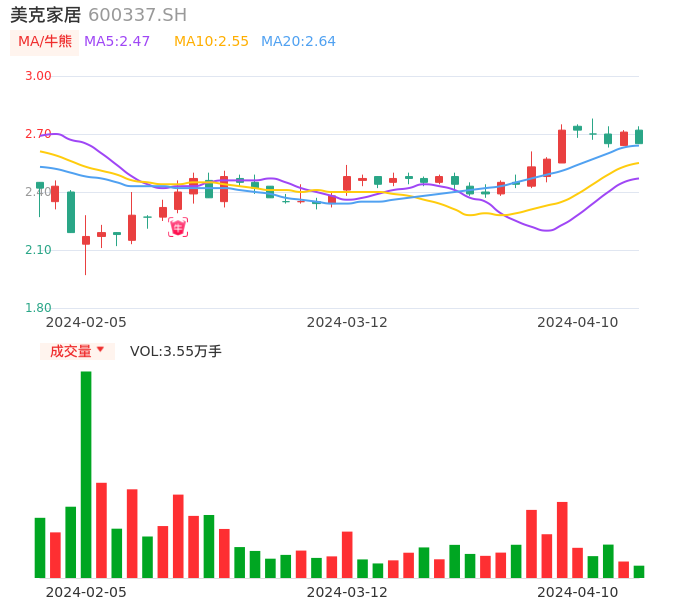This screenshot has height=606, width=686.
Task: Click the 3.00 price axis label
Action: (38, 76)
